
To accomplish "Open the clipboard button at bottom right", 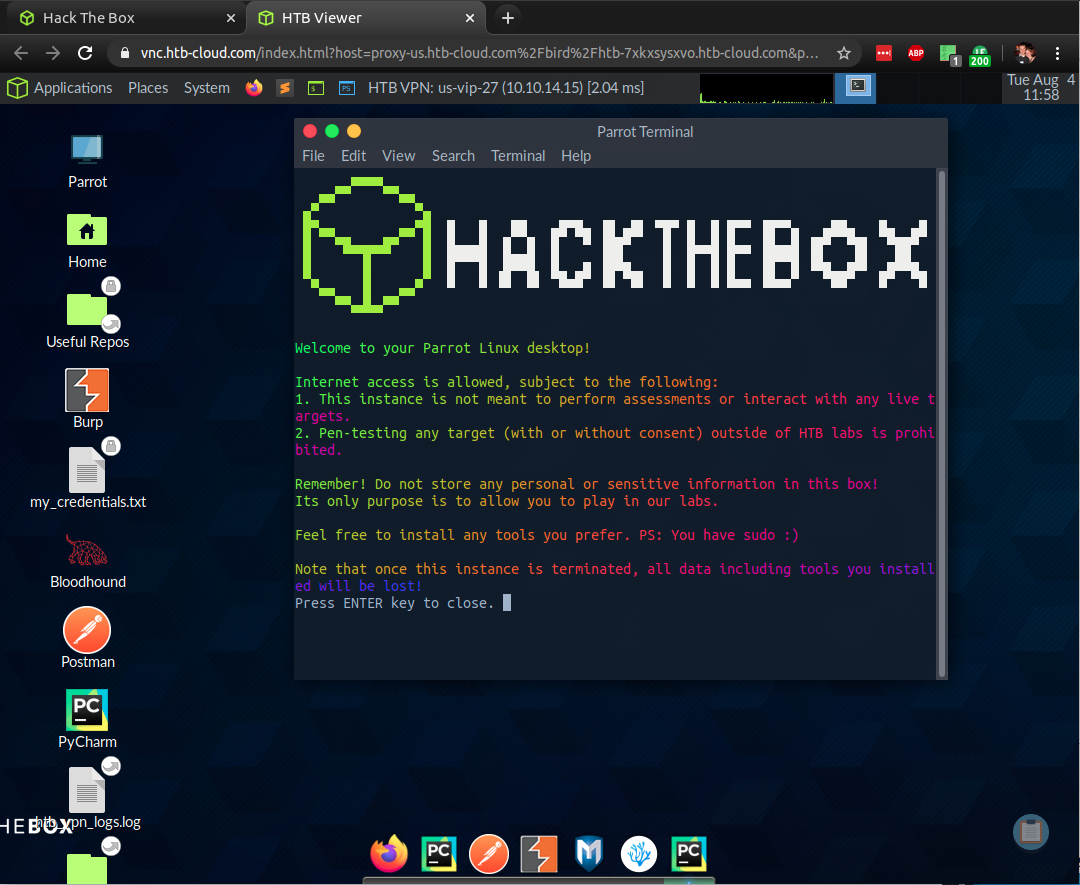I will (x=1030, y=831).
